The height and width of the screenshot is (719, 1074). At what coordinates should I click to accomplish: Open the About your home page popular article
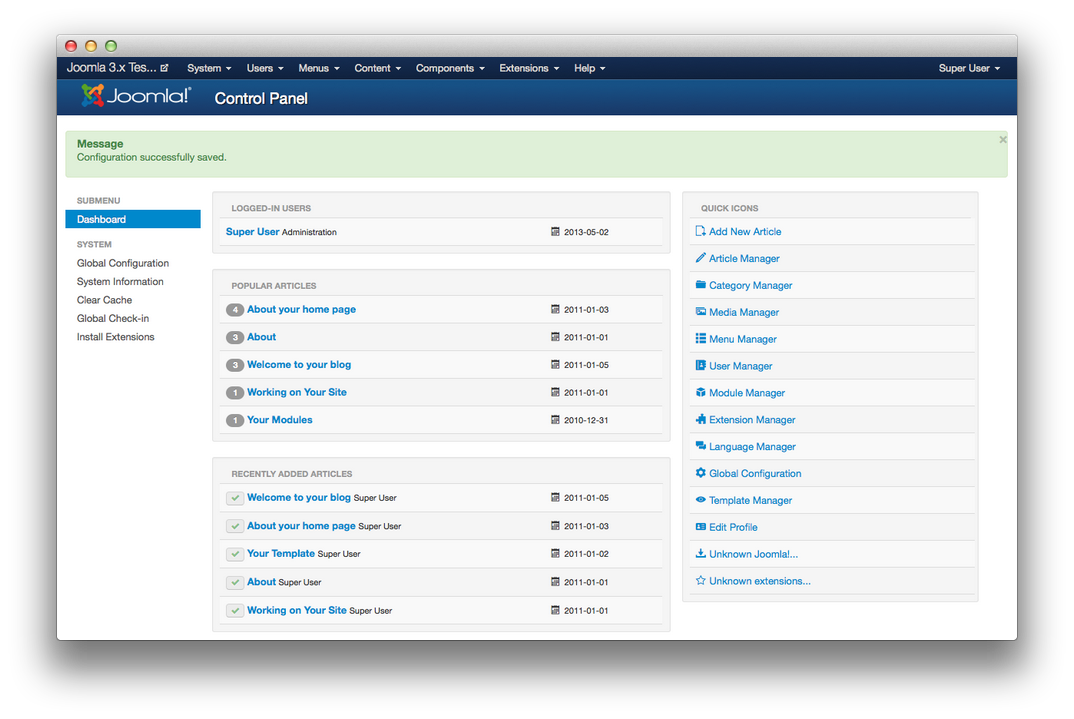tap(301, 310)
